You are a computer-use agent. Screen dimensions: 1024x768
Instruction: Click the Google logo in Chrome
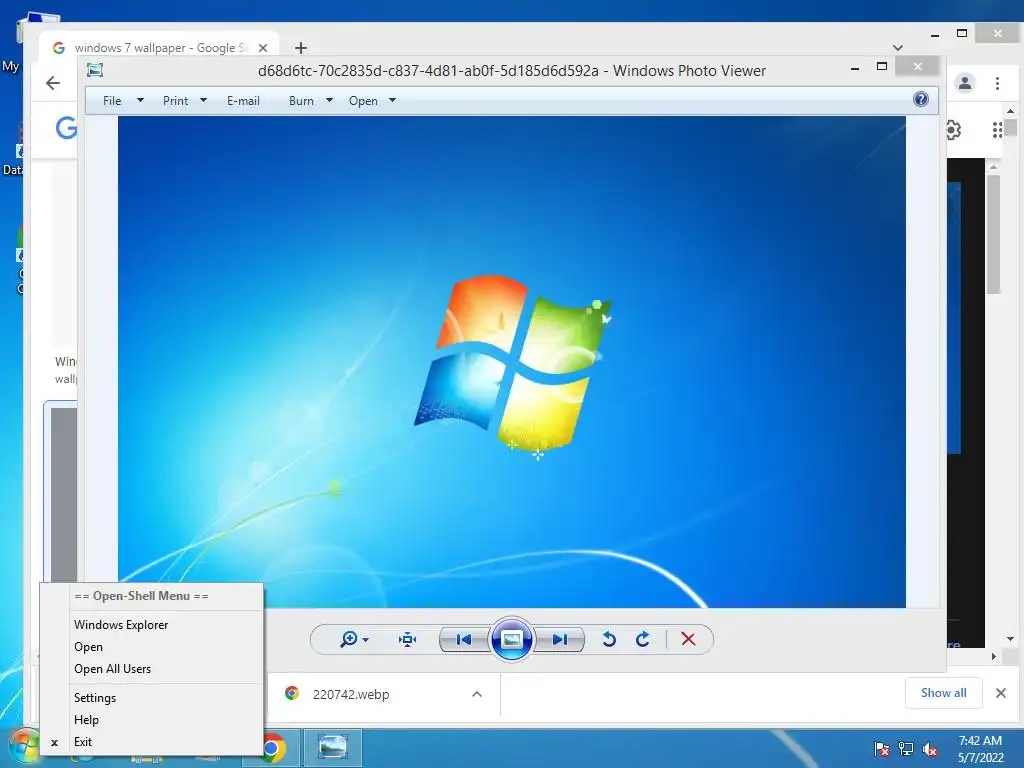coord(66,127)
